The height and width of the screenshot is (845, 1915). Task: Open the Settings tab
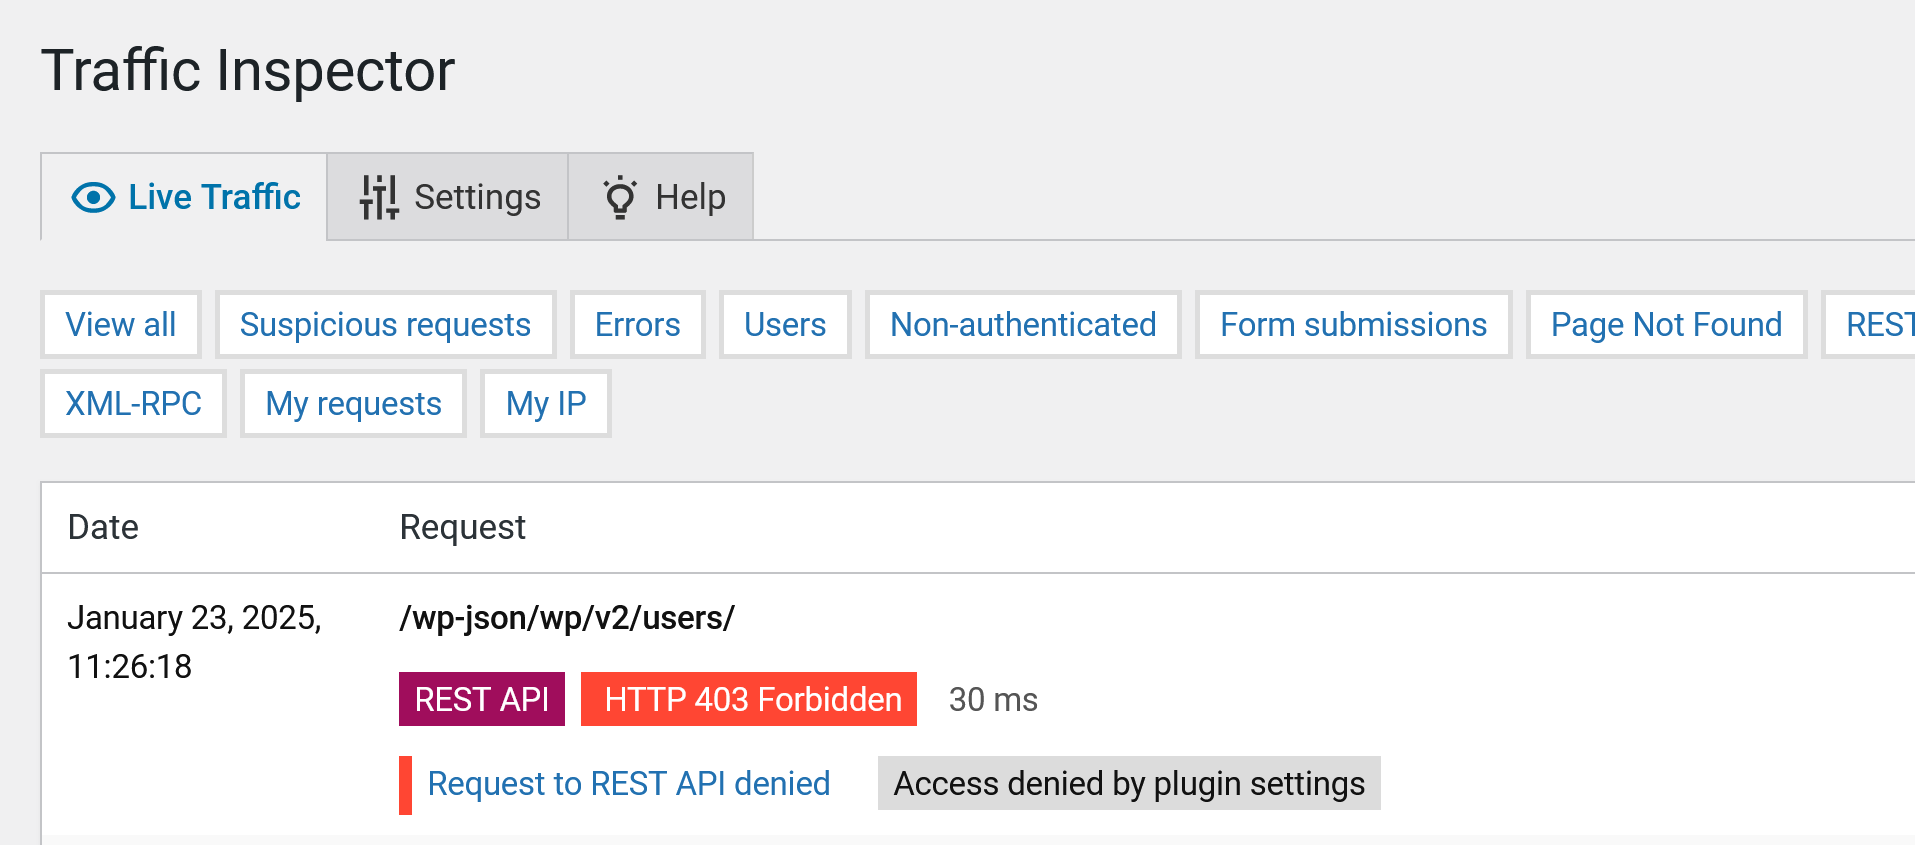point(477,198)
